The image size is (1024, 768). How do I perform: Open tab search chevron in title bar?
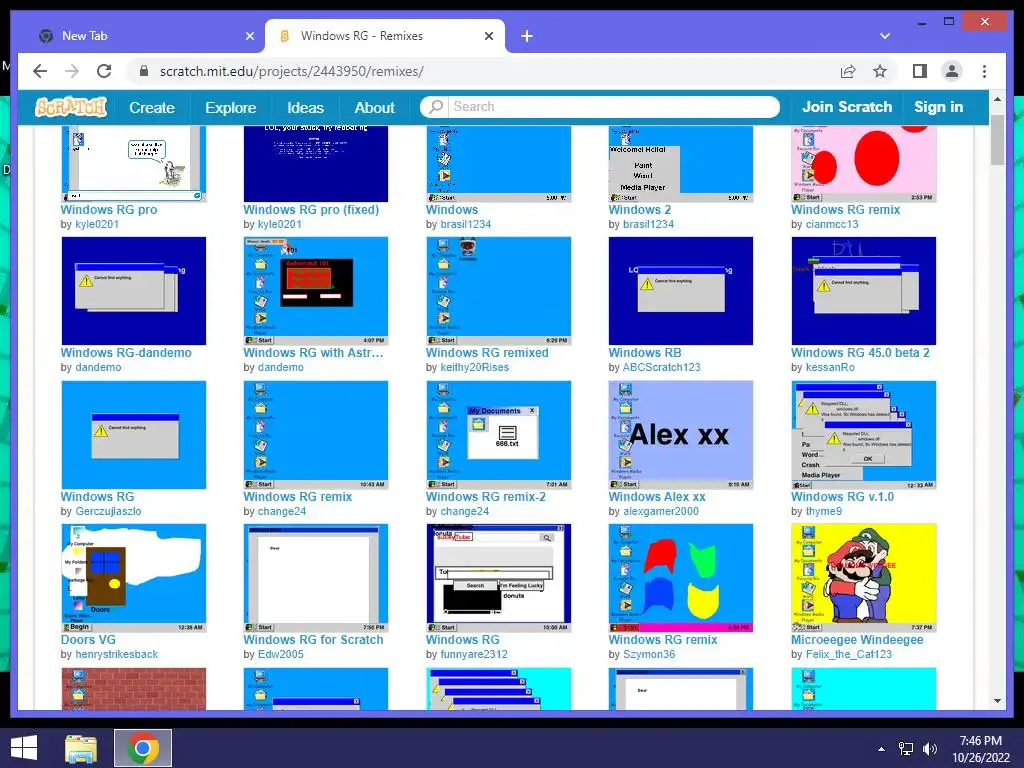pos(885,36)
